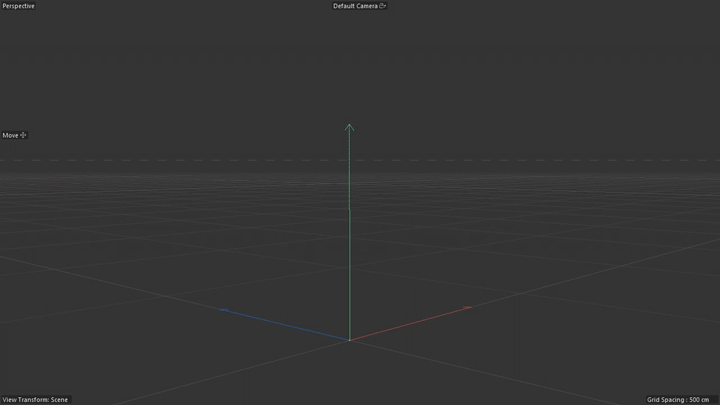
Task: Click the blue Z-axis handle end
Action: [x=224, y=310]
